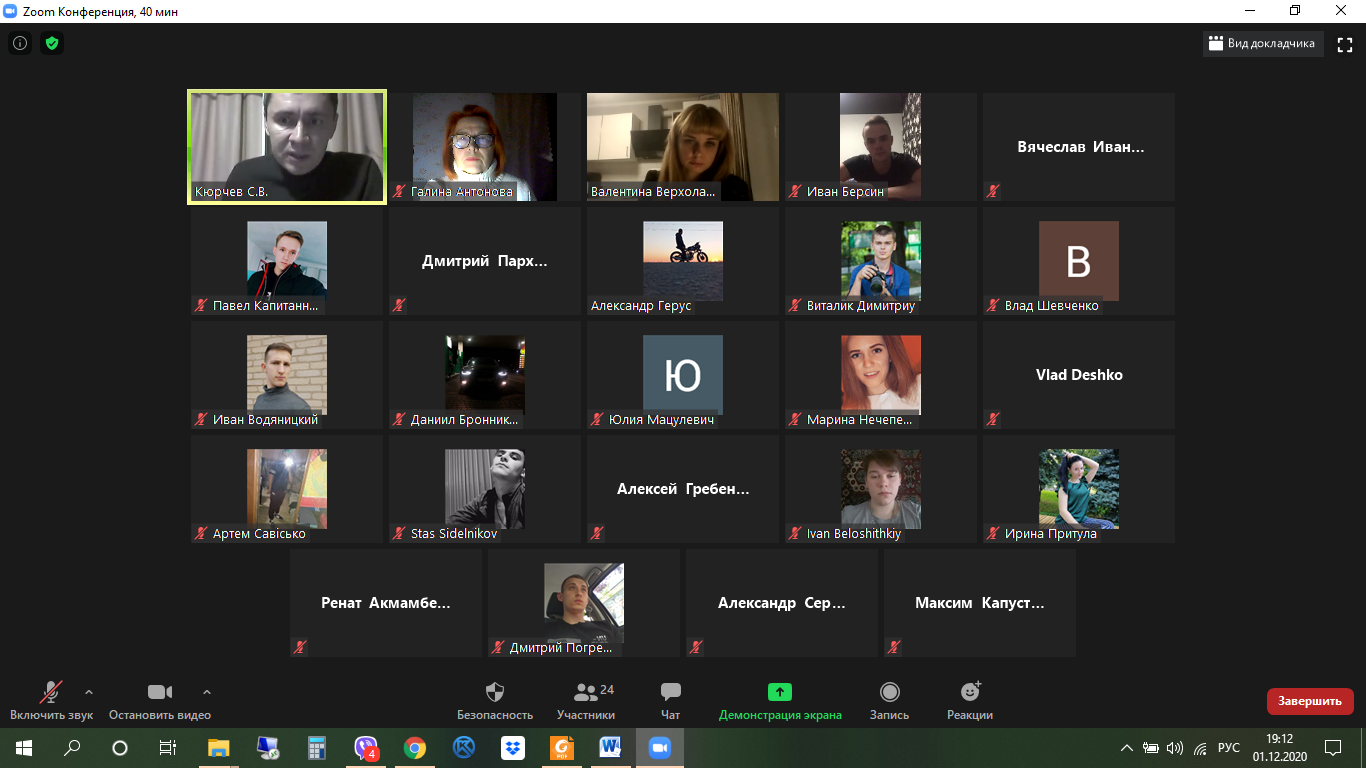
Task: Click muted mic icon for Stas Sidelnikov
Action: point(400,533)
